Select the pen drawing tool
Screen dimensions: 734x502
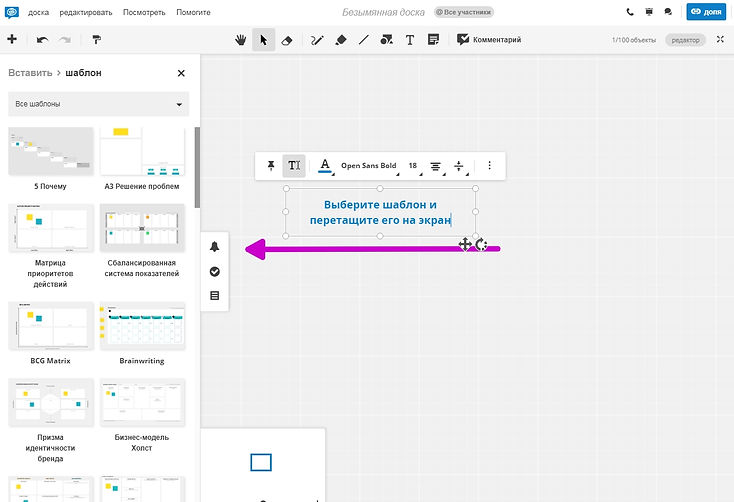[x=317, y=40]
